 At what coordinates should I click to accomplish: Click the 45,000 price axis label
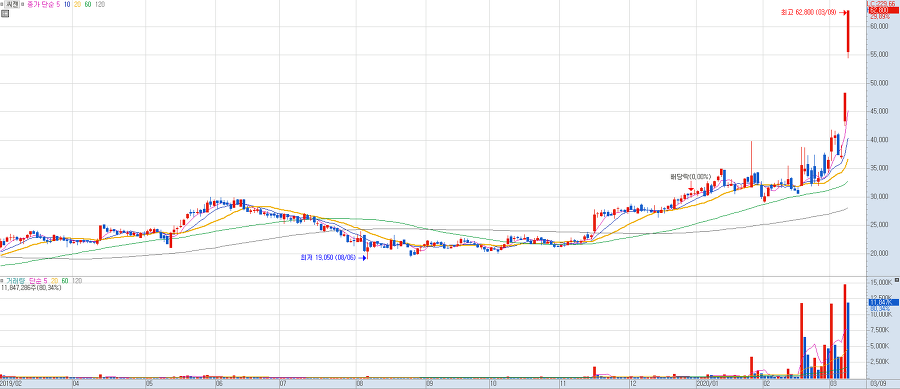click(878, 112)
